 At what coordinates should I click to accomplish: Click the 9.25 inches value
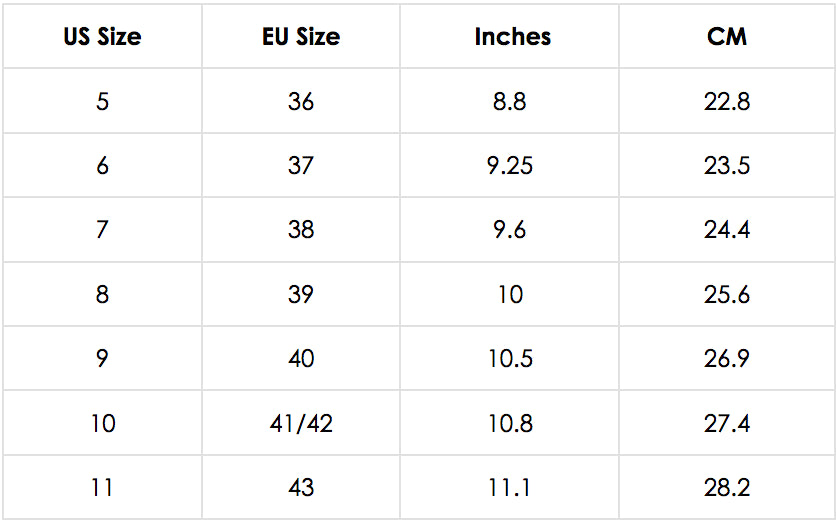509,165
